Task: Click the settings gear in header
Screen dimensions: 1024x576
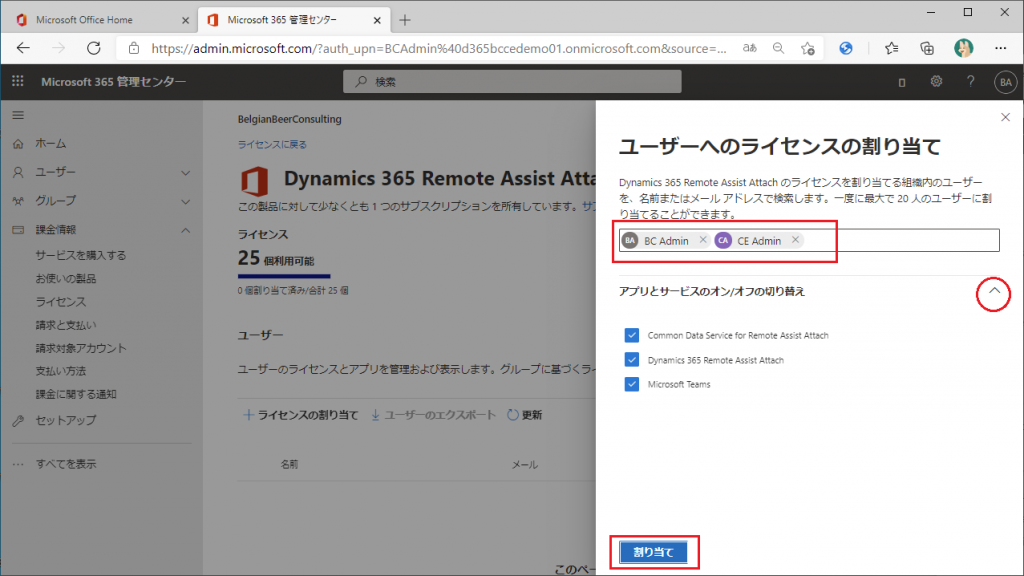Action: [x=936, y=82]
